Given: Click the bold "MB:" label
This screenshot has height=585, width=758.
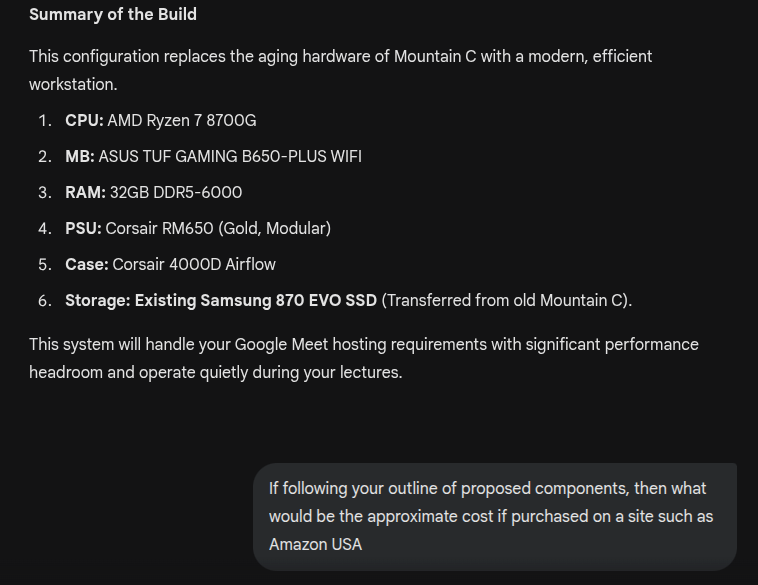Looking at the screenshot, I should 80,156.
